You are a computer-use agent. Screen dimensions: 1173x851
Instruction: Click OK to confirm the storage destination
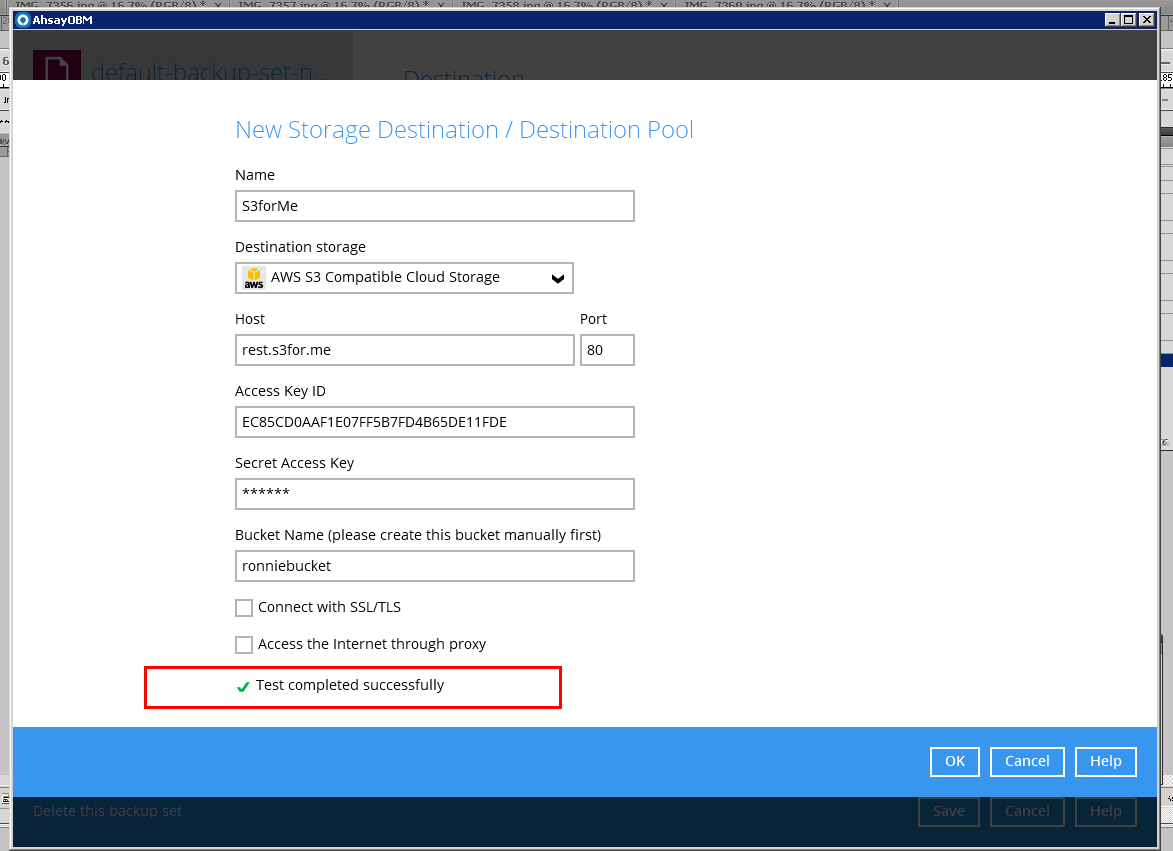tap(955, 761)
